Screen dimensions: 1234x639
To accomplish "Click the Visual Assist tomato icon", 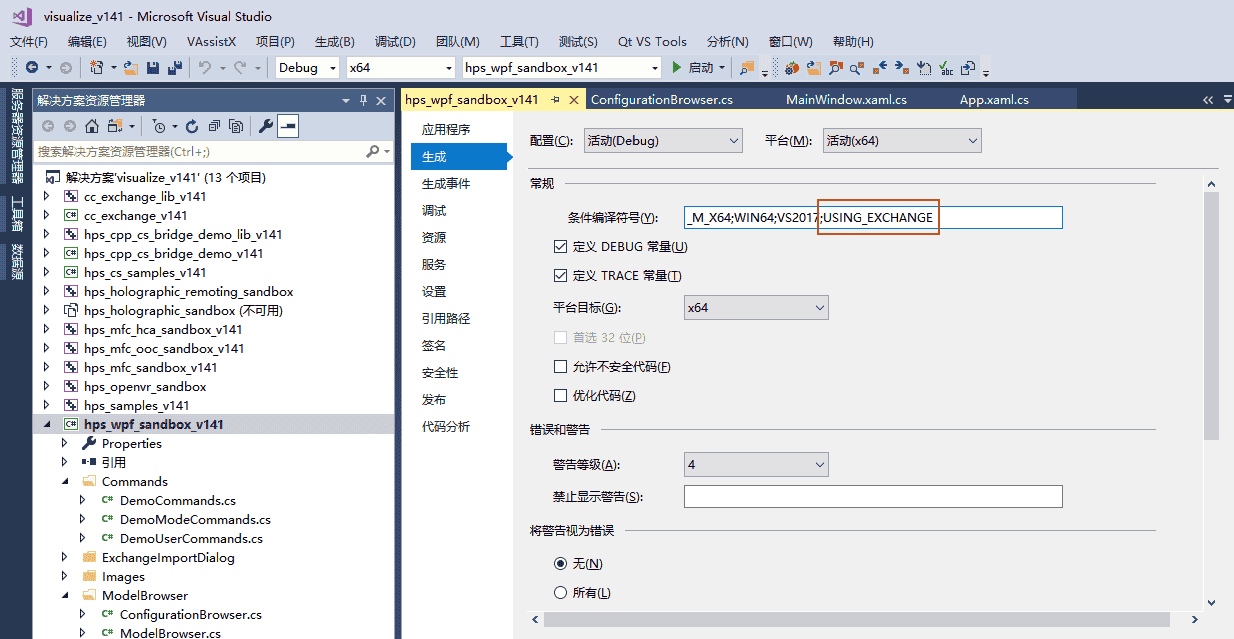I will click(x=791, y=68).
